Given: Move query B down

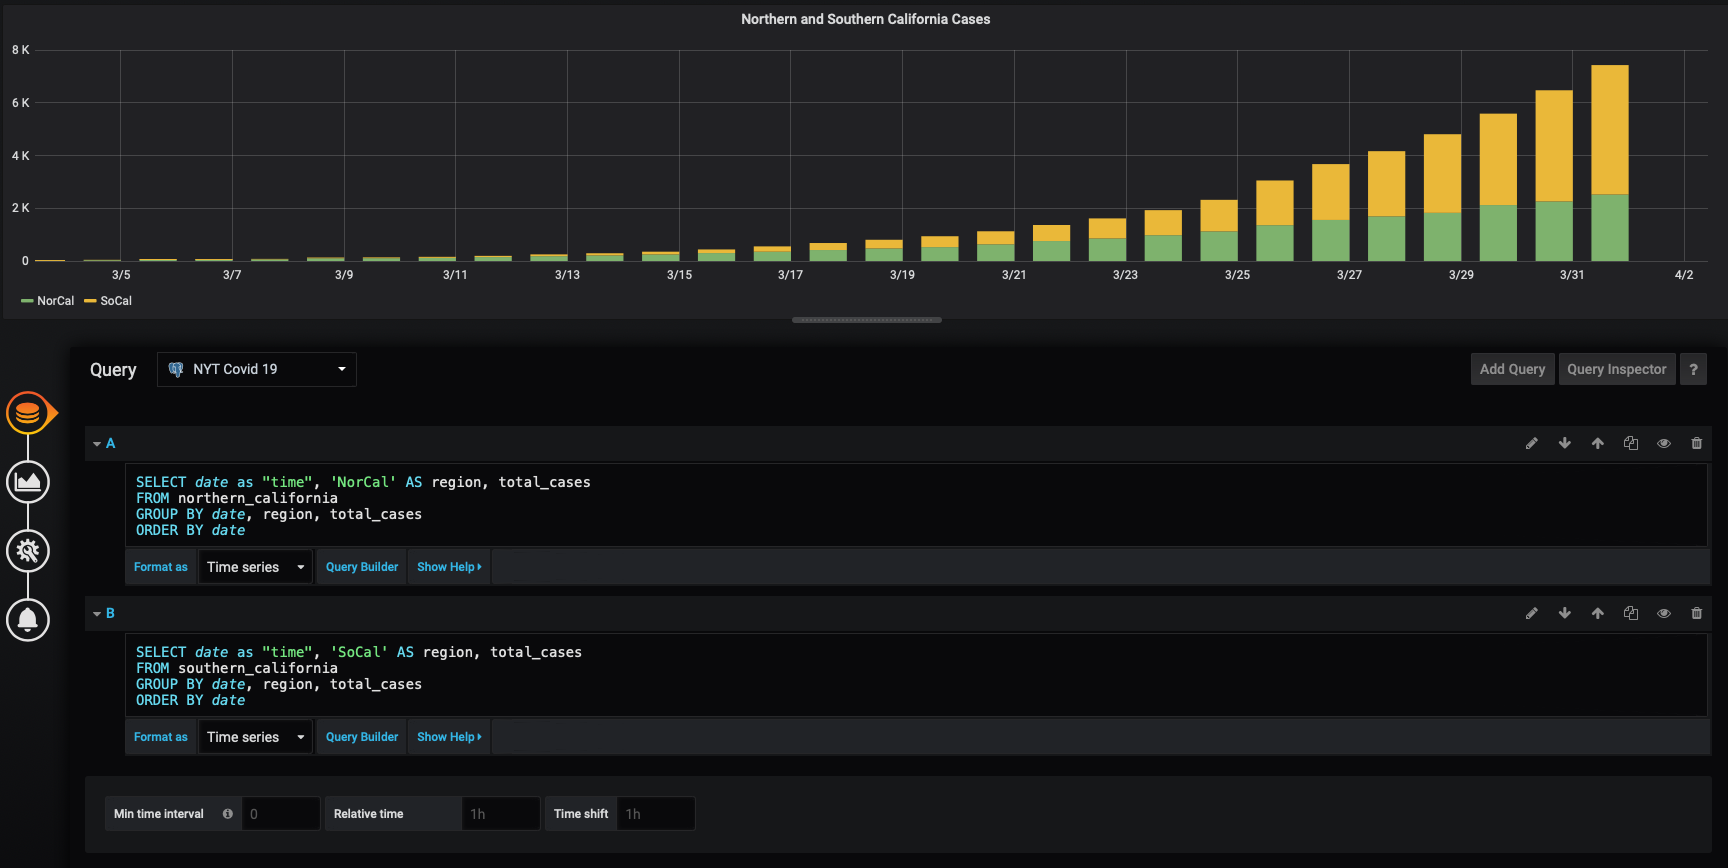Looking at the screenshot, I should pyautogui.click(x=1565, y=613).
